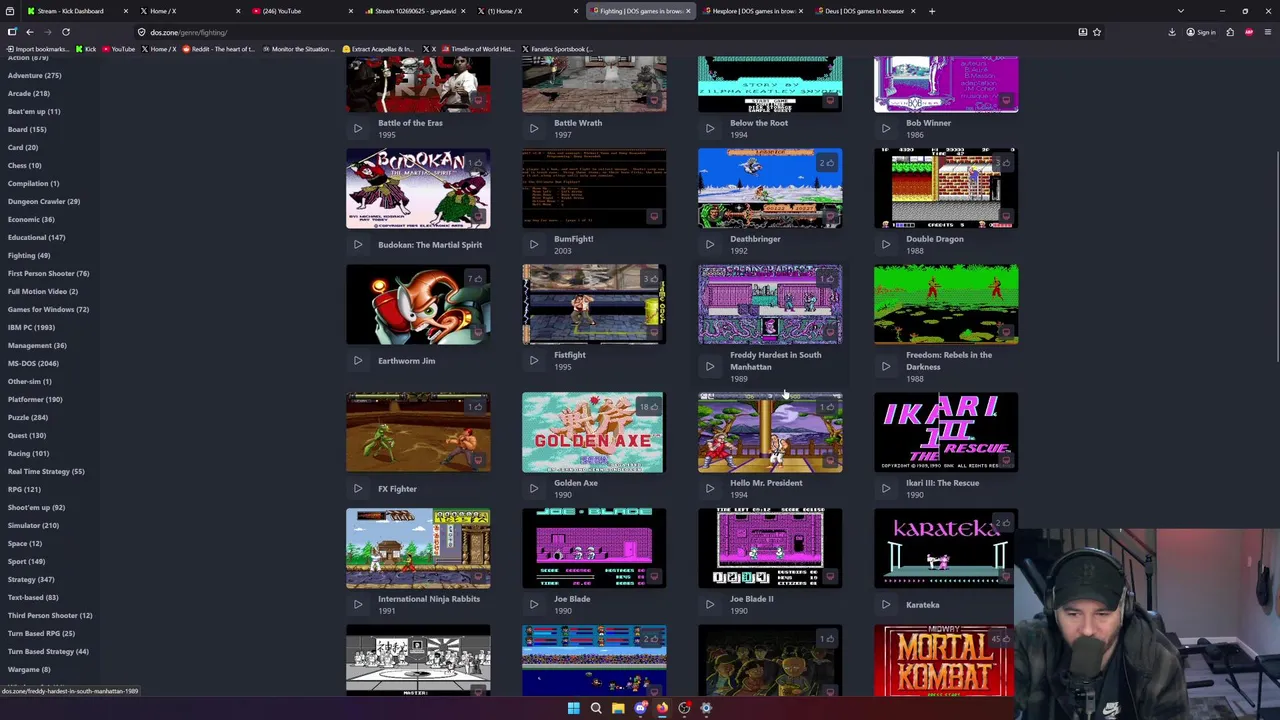Open Reddit bookmark in bookmarks bar

(x=219, y=49)
